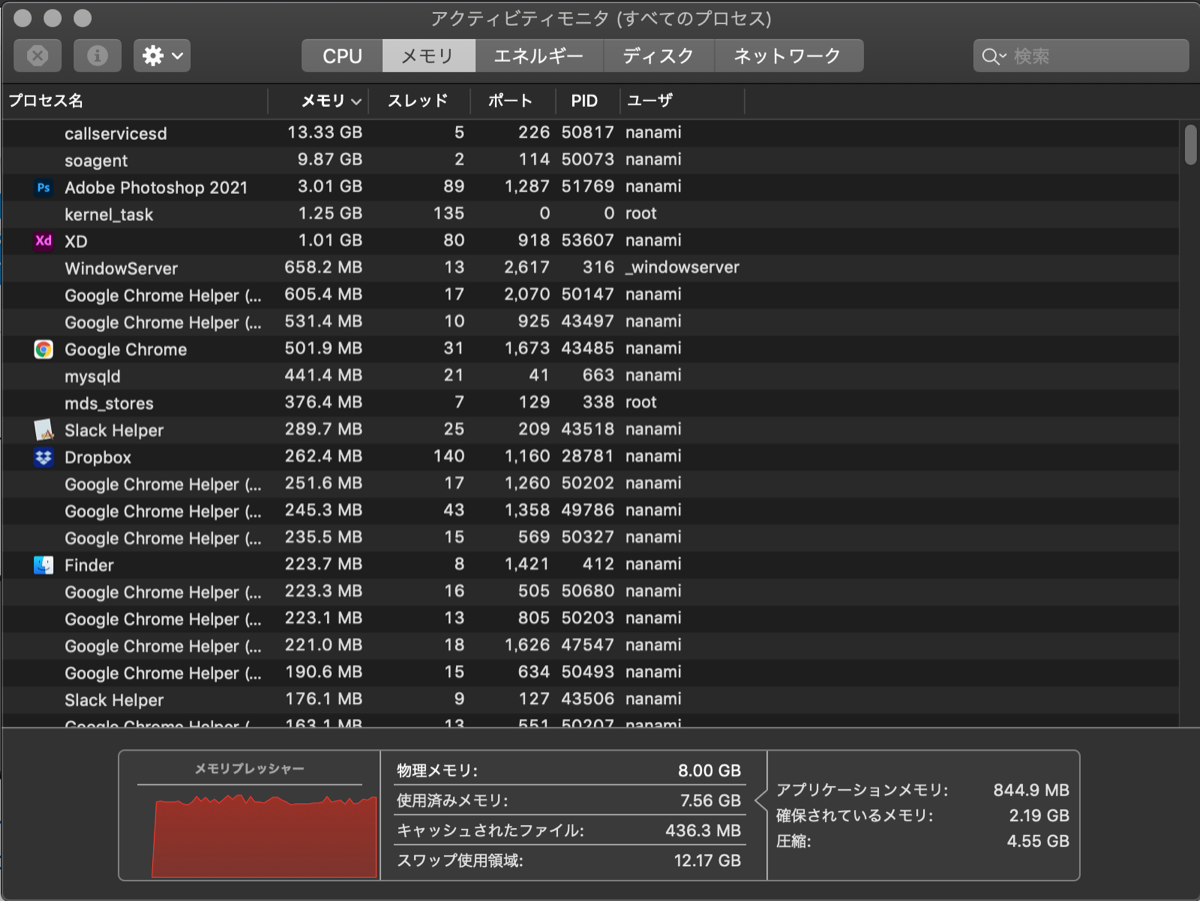Select the callservicesd process row
This screenshot has height=901, width=1200.
tap(591, 133)
